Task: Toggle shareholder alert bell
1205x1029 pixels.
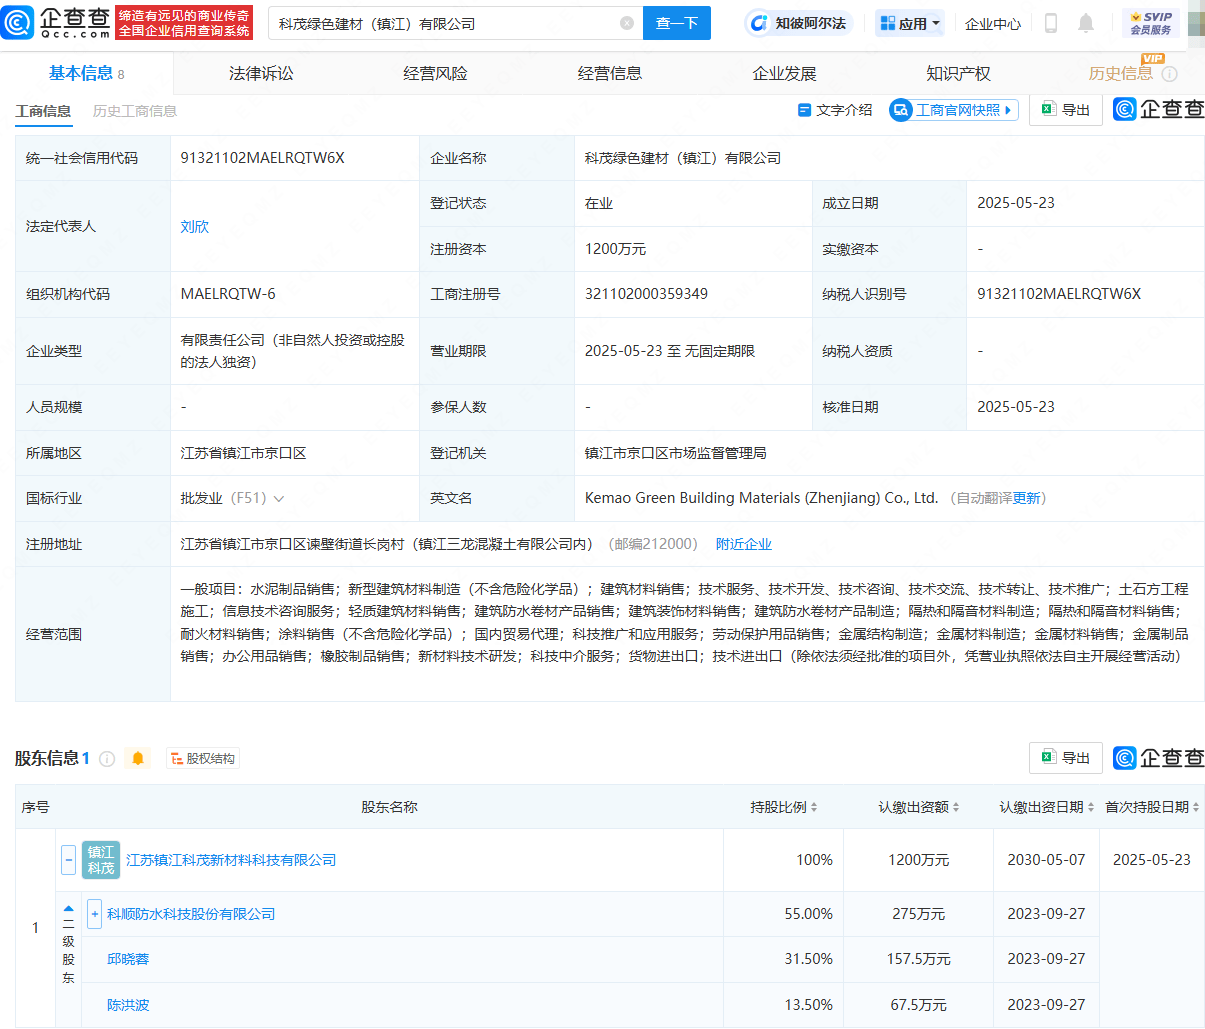Action: (138, 759)
